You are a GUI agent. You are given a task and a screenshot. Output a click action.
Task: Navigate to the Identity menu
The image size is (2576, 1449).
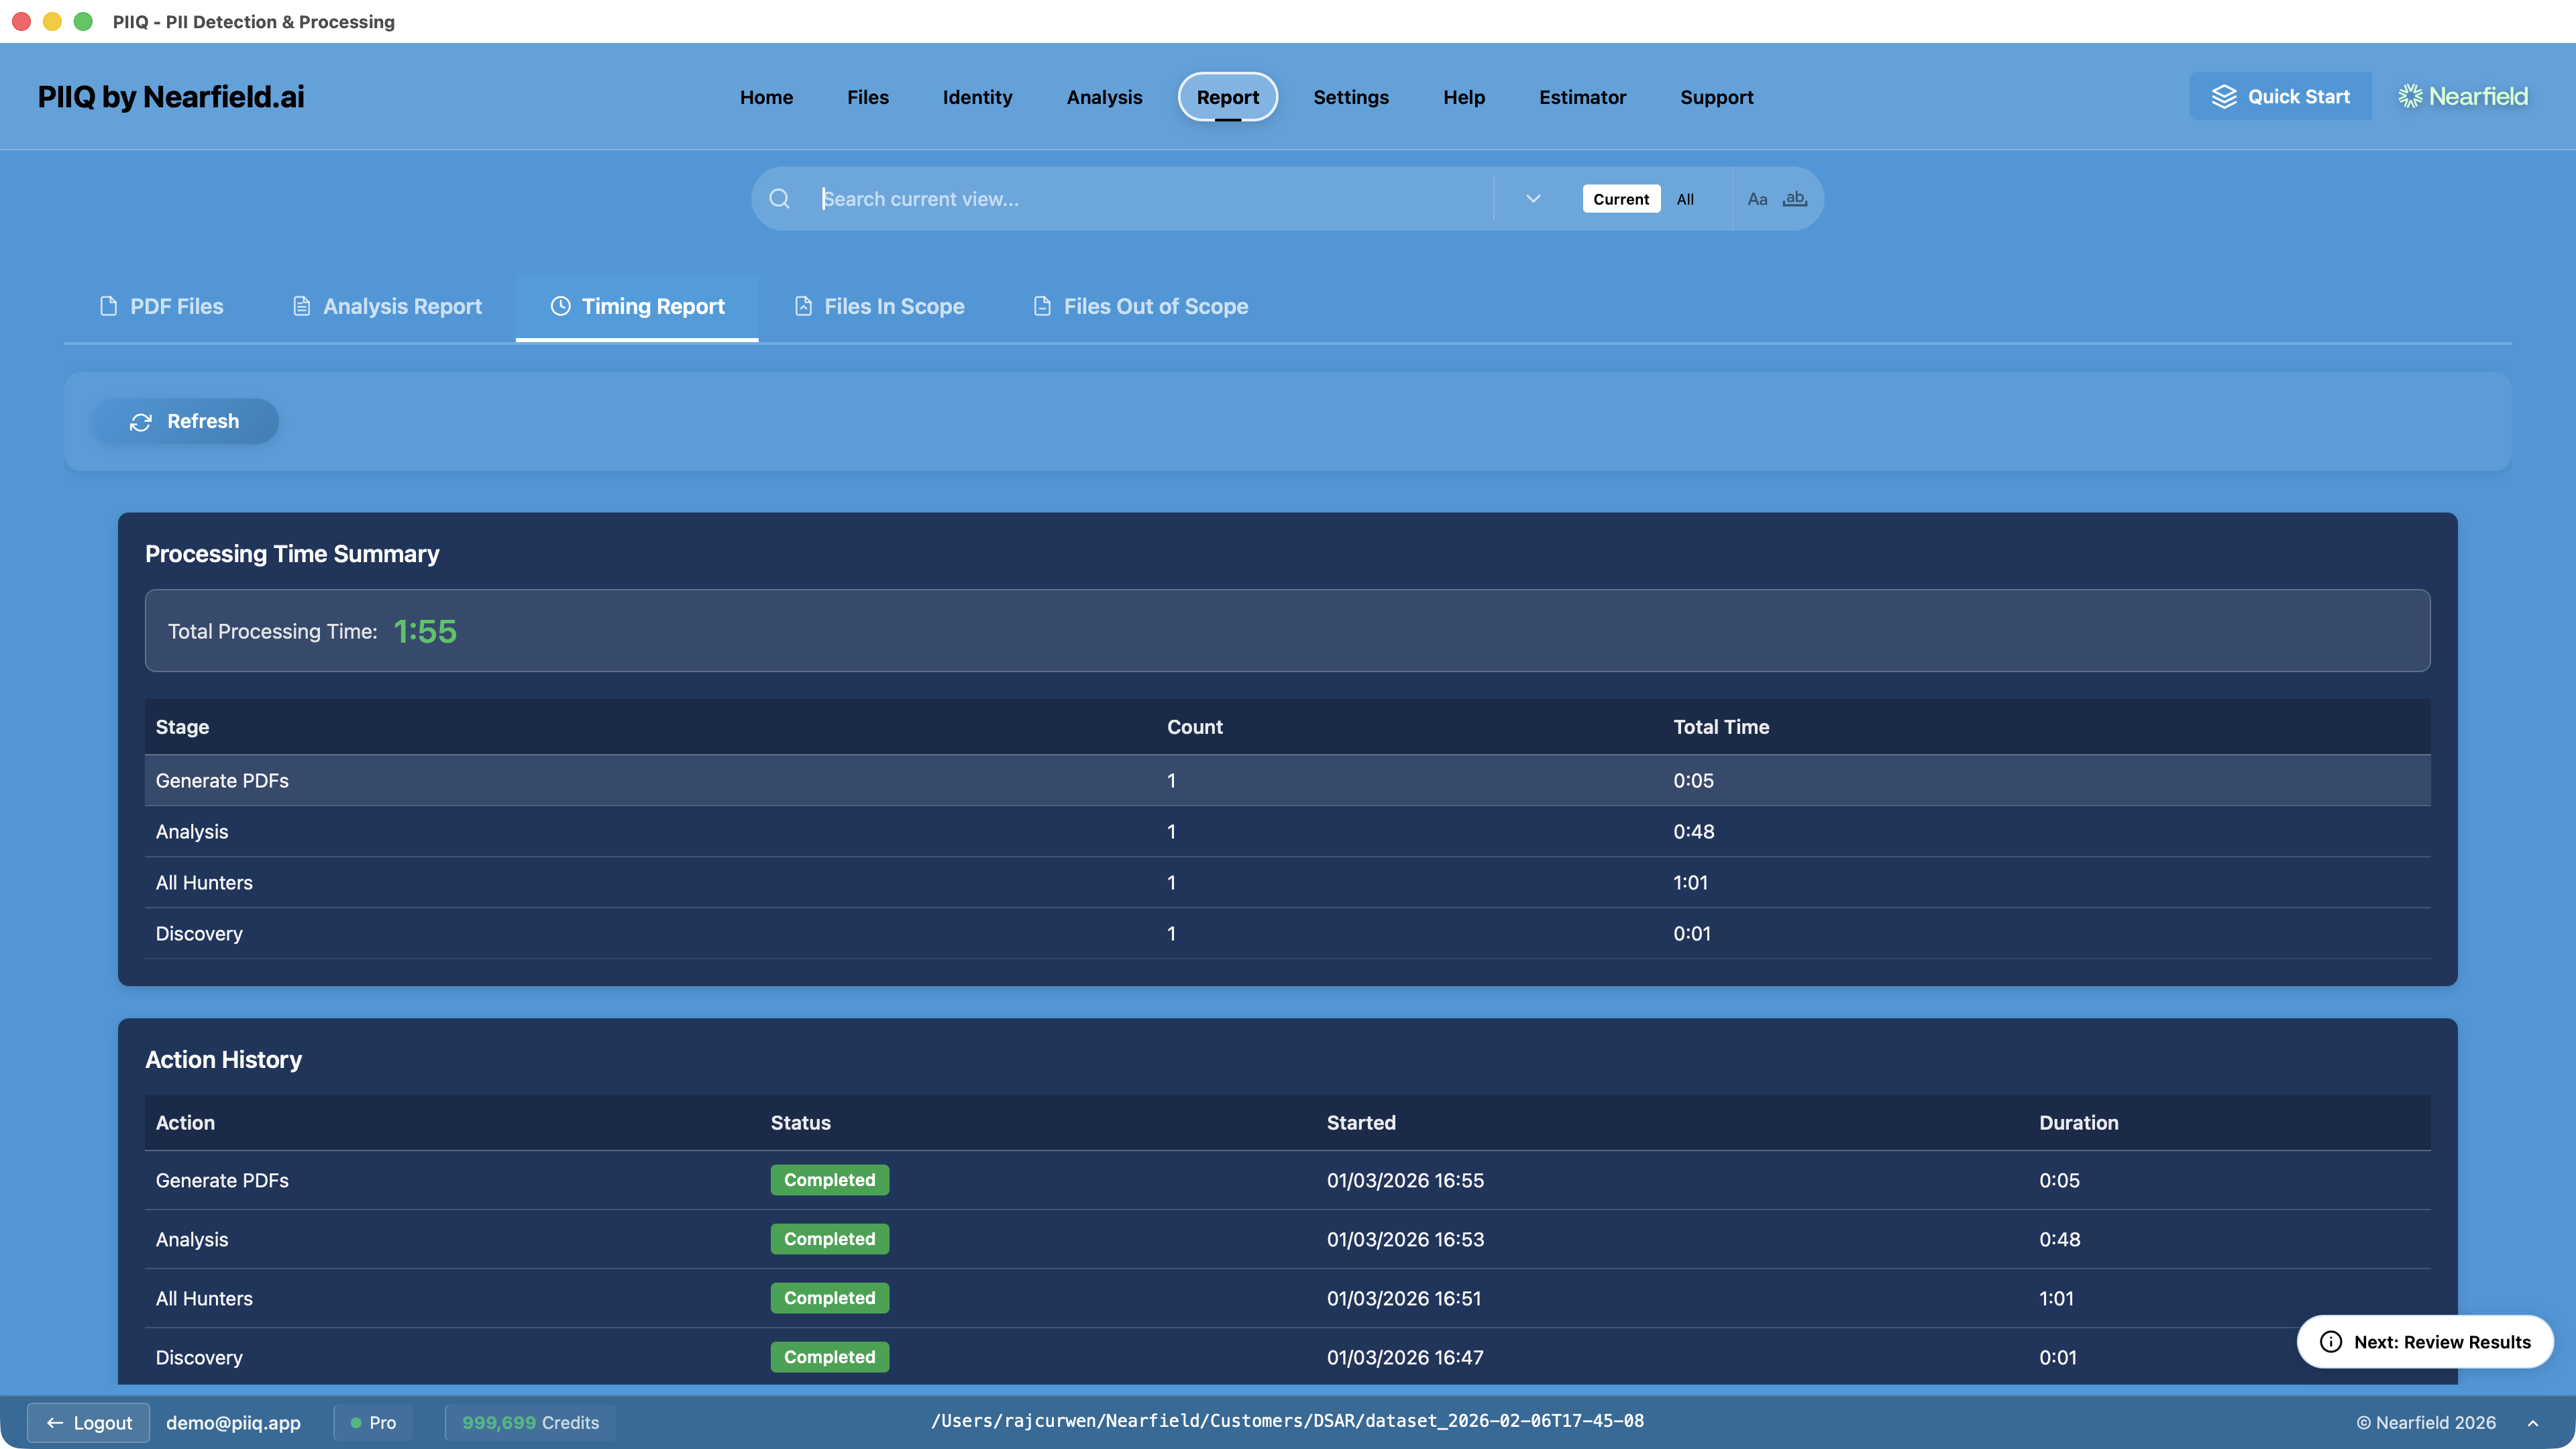(x=977, y=97)
